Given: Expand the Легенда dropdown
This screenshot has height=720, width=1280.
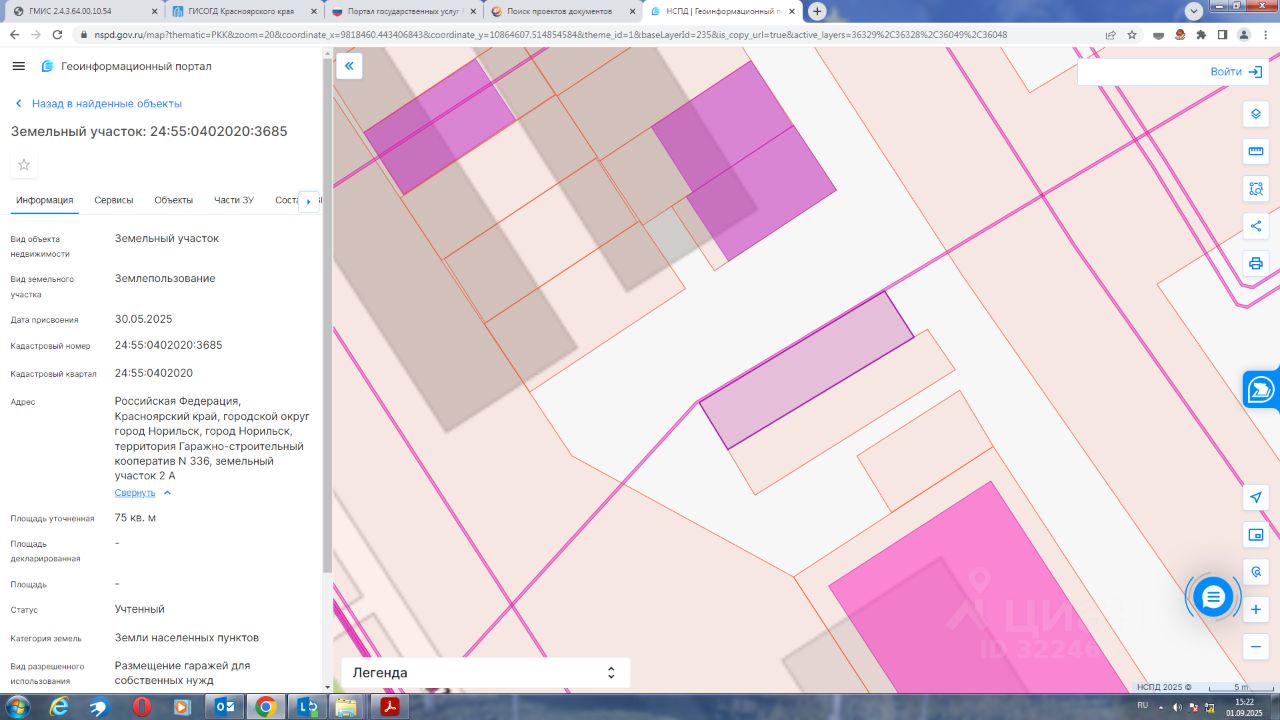Looking at the screenshot, I should pos(485,673).
